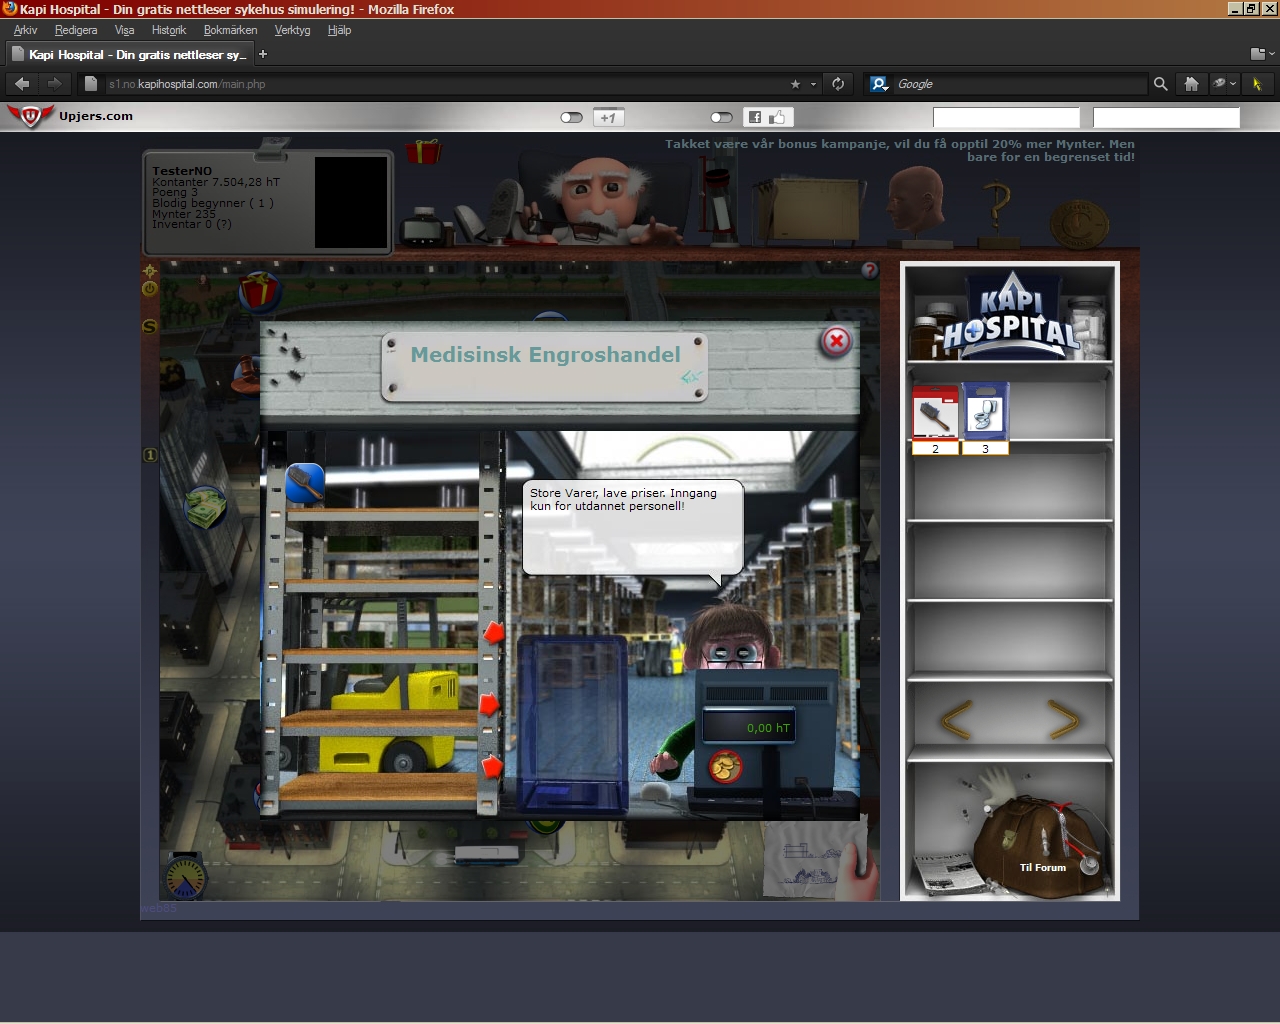This screenshot has width=1280, height=1024.
Task: Toggle the switch next to +1 button
Action: (x=572, y=117)
